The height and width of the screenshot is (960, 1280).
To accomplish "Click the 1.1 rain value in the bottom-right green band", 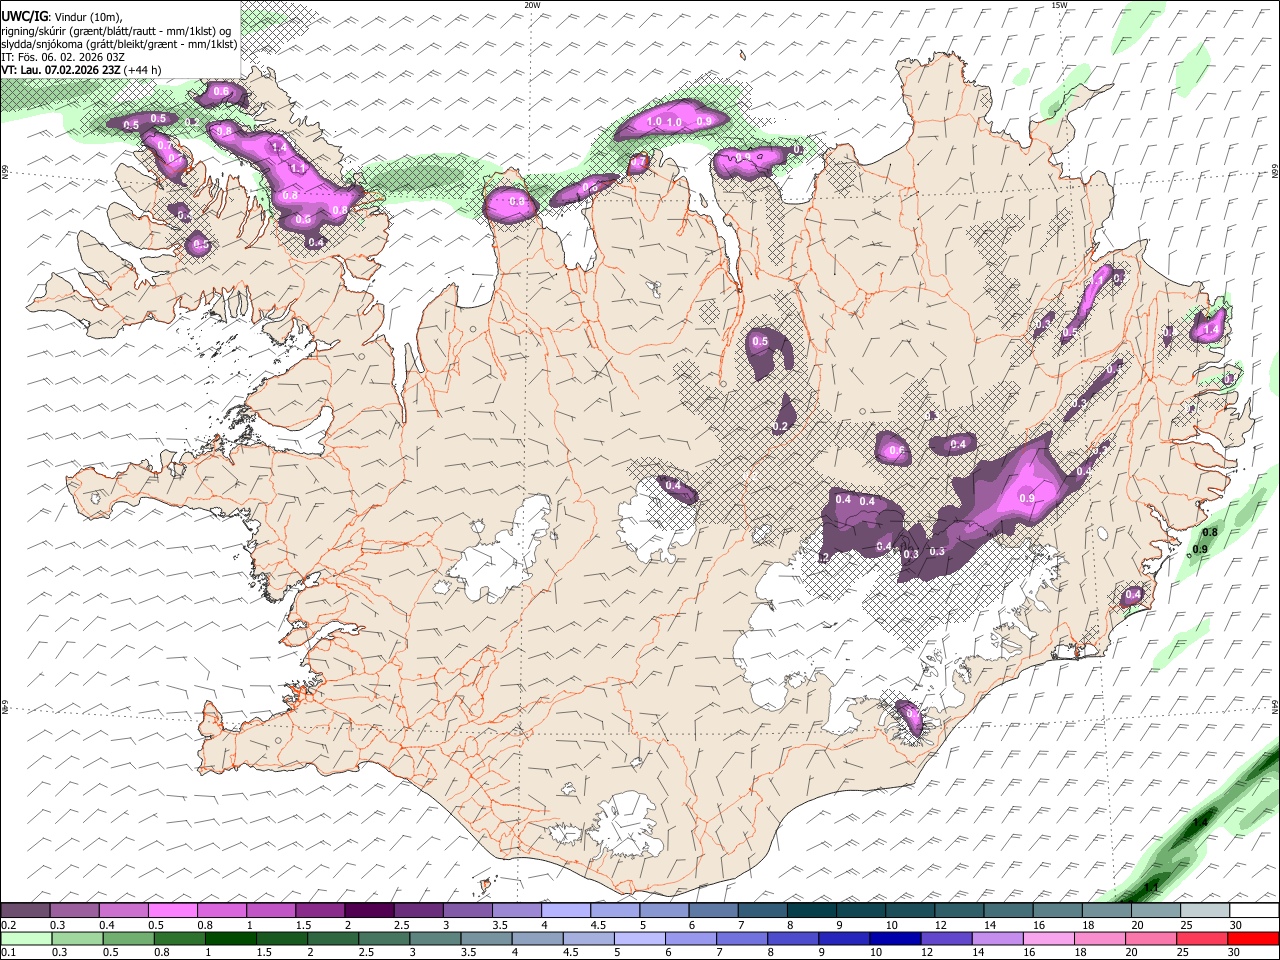I will 1151,887.
